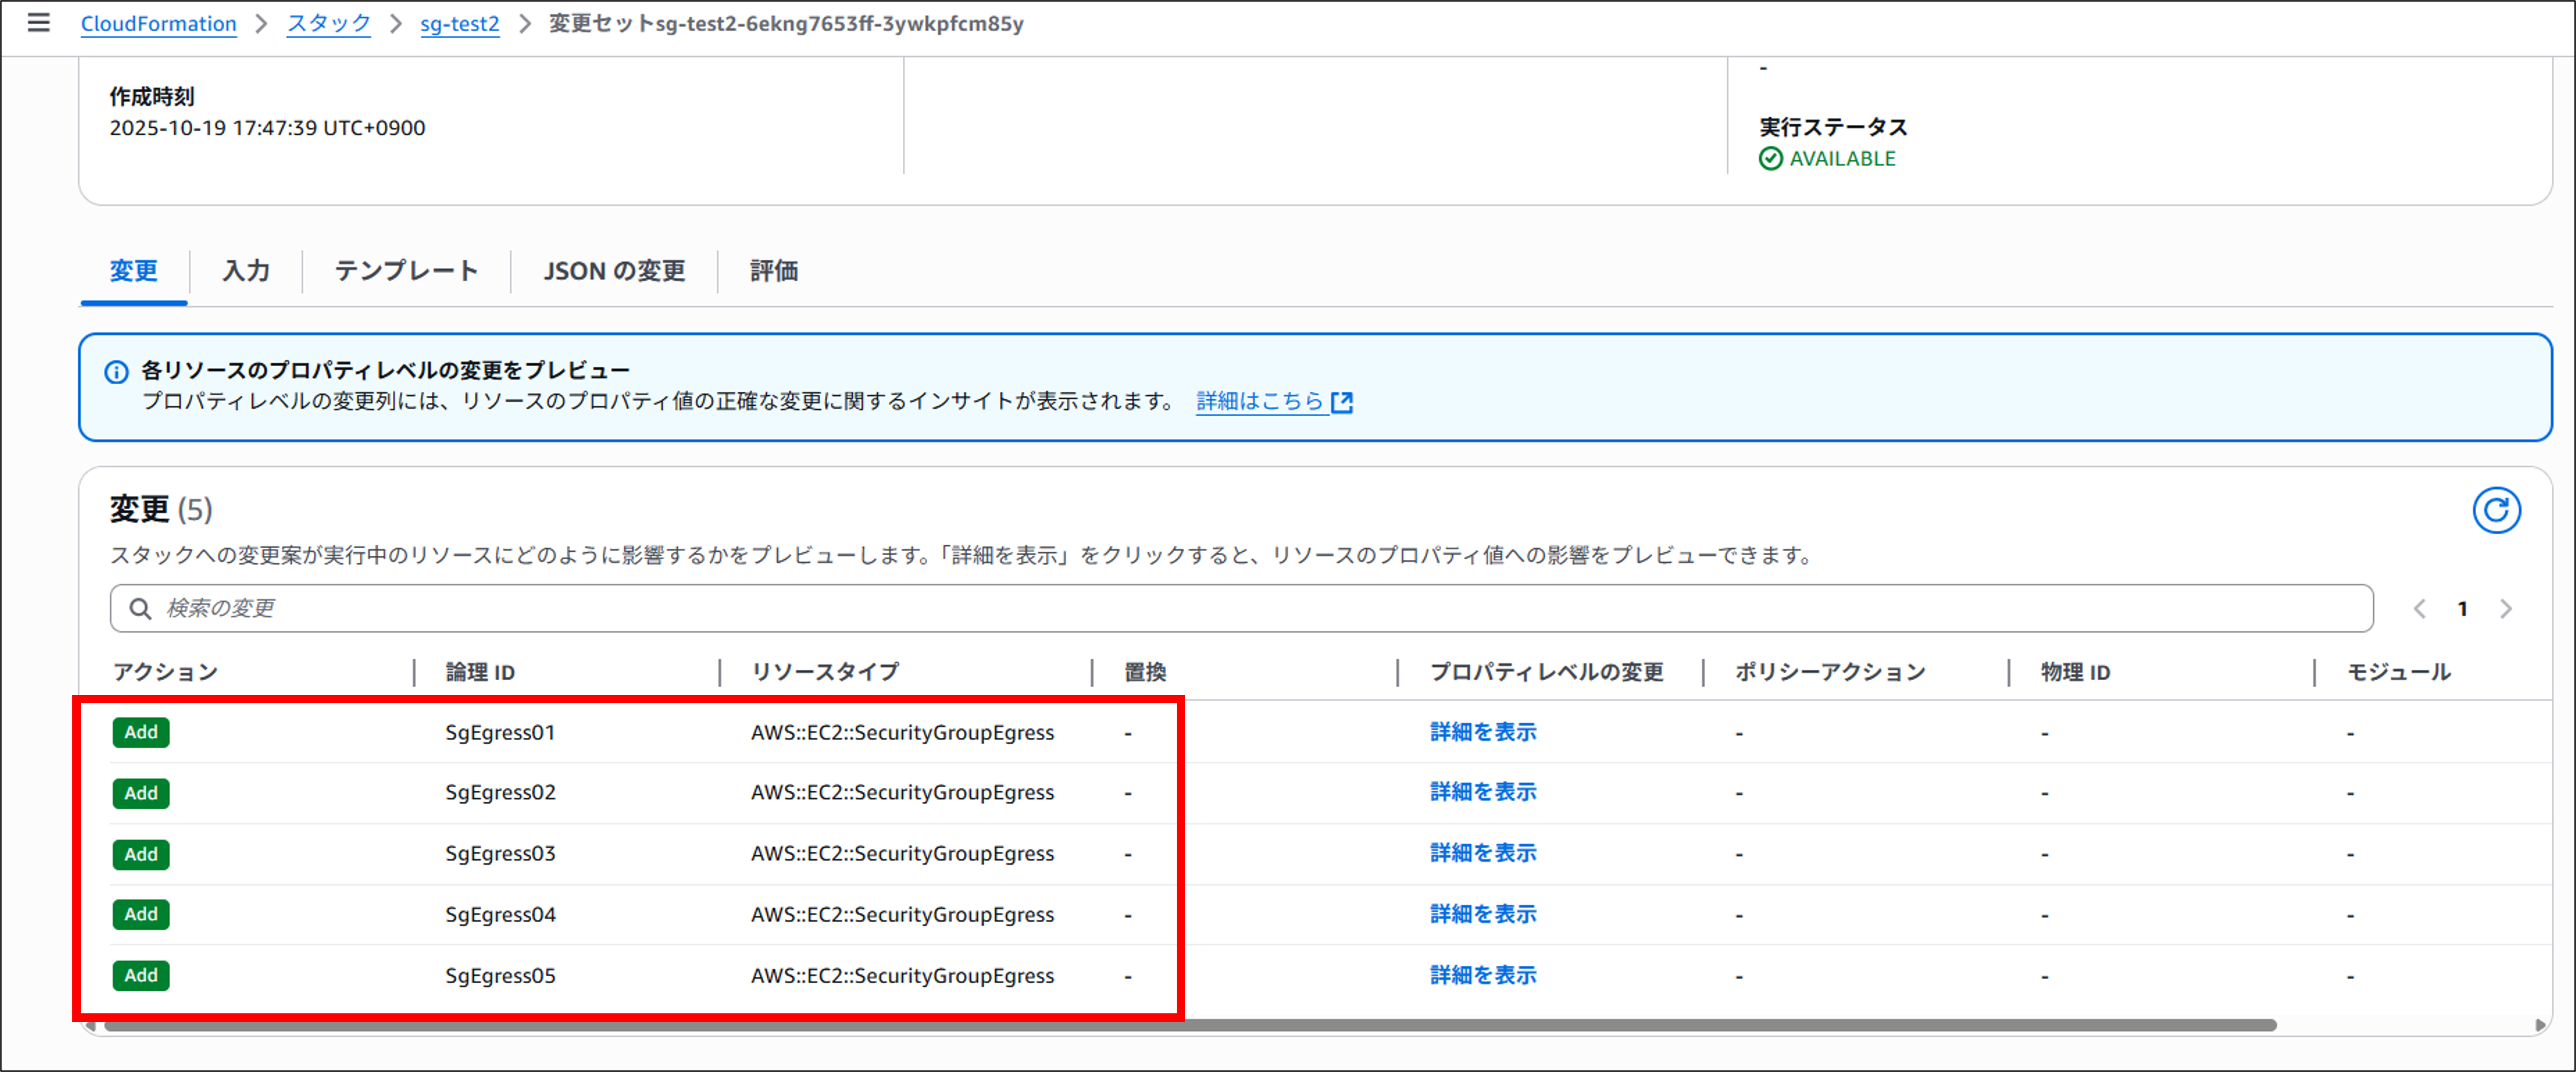Screen dimensions: 2576x1072
Task: Go to previous page using left chevron
Action: pyautogui.click(x=2420, y=608)
